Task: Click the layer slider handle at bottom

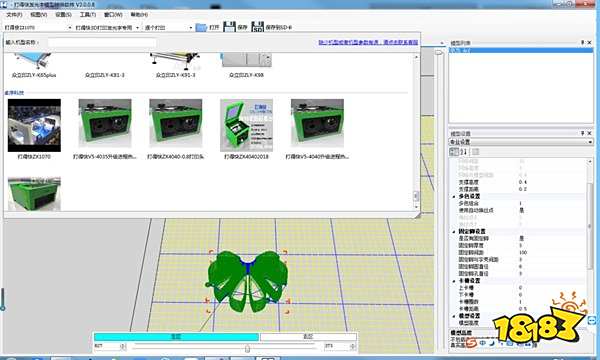Action: coord(247,349)
